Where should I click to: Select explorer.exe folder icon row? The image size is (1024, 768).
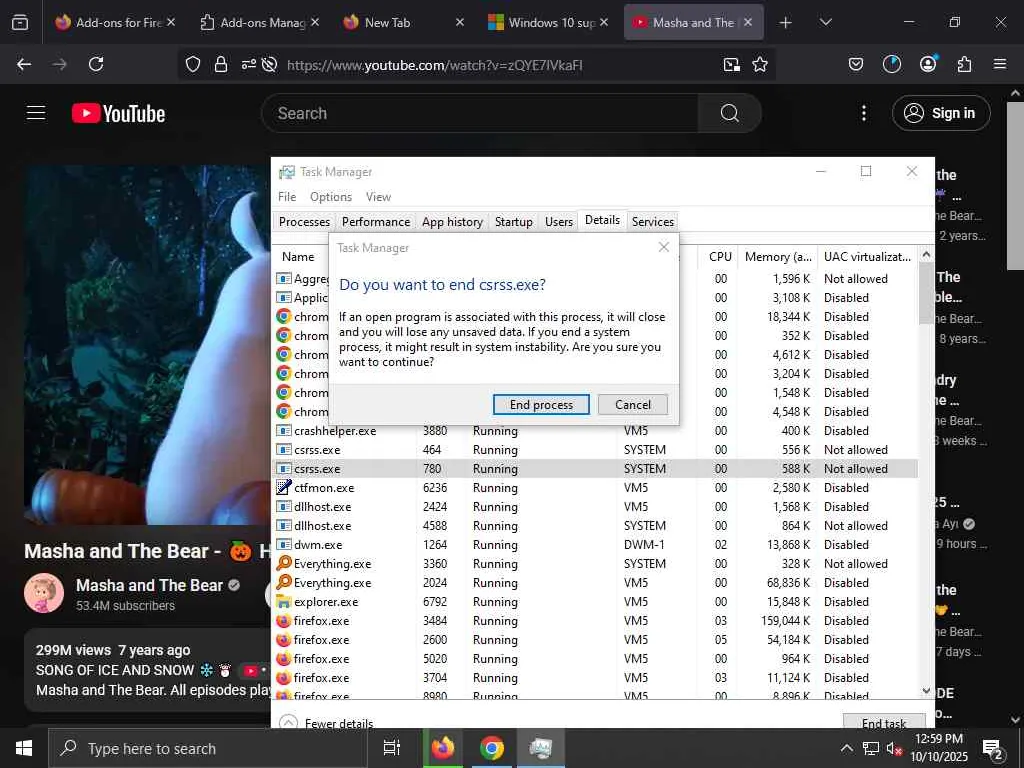click(595, 601)
